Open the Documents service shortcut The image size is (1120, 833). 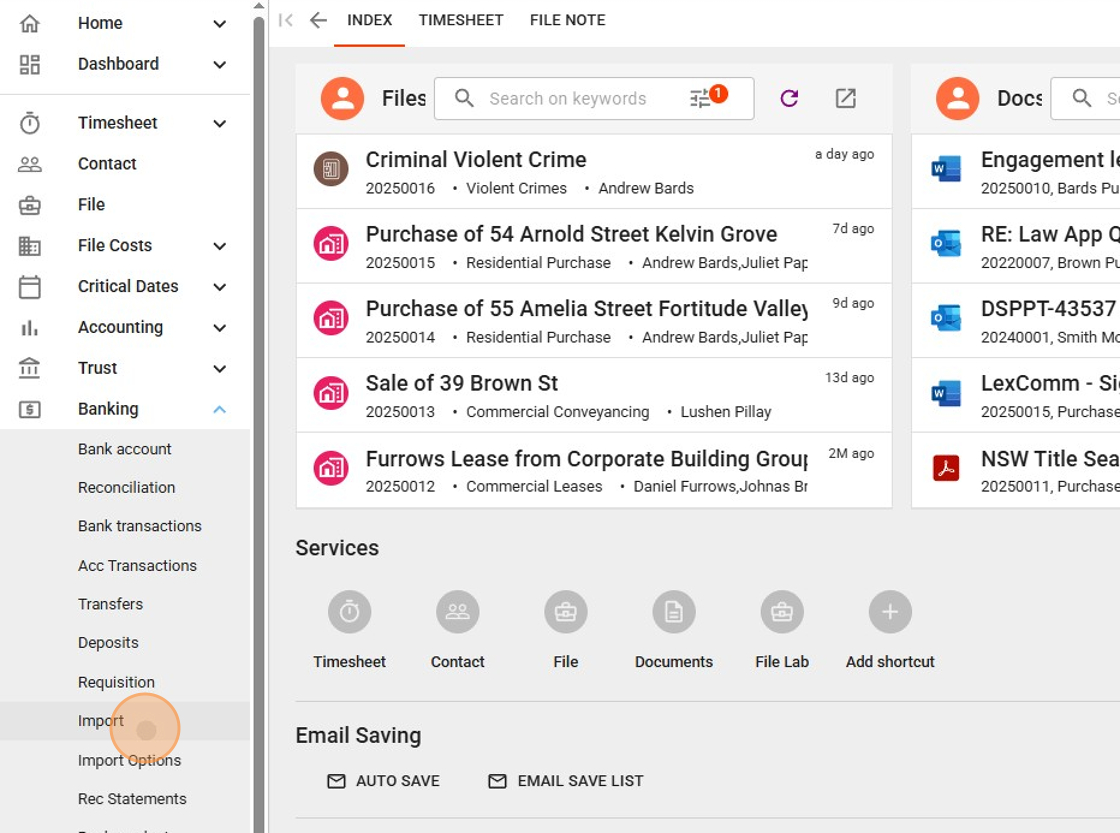[674, 612]
